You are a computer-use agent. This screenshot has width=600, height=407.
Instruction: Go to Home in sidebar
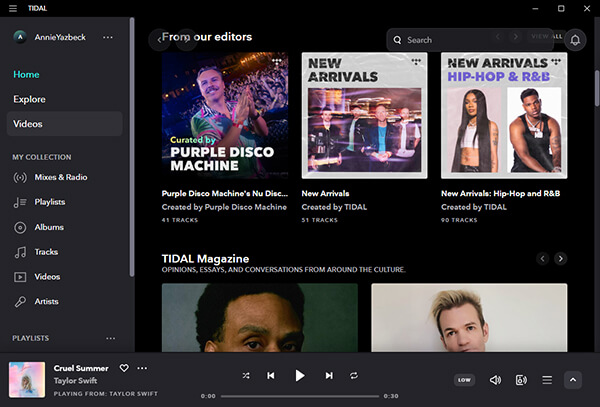[x=26, y=74]
